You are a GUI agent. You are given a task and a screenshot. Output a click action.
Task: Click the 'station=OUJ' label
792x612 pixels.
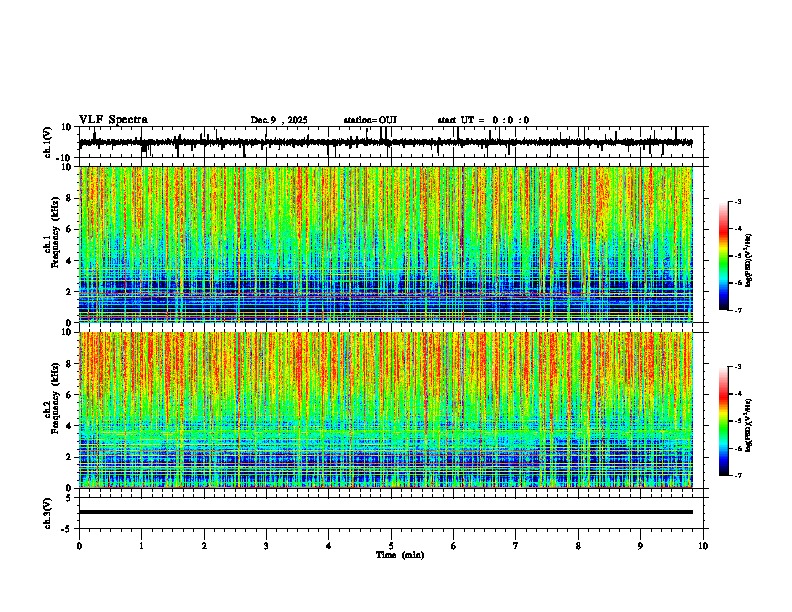point(370,120)
